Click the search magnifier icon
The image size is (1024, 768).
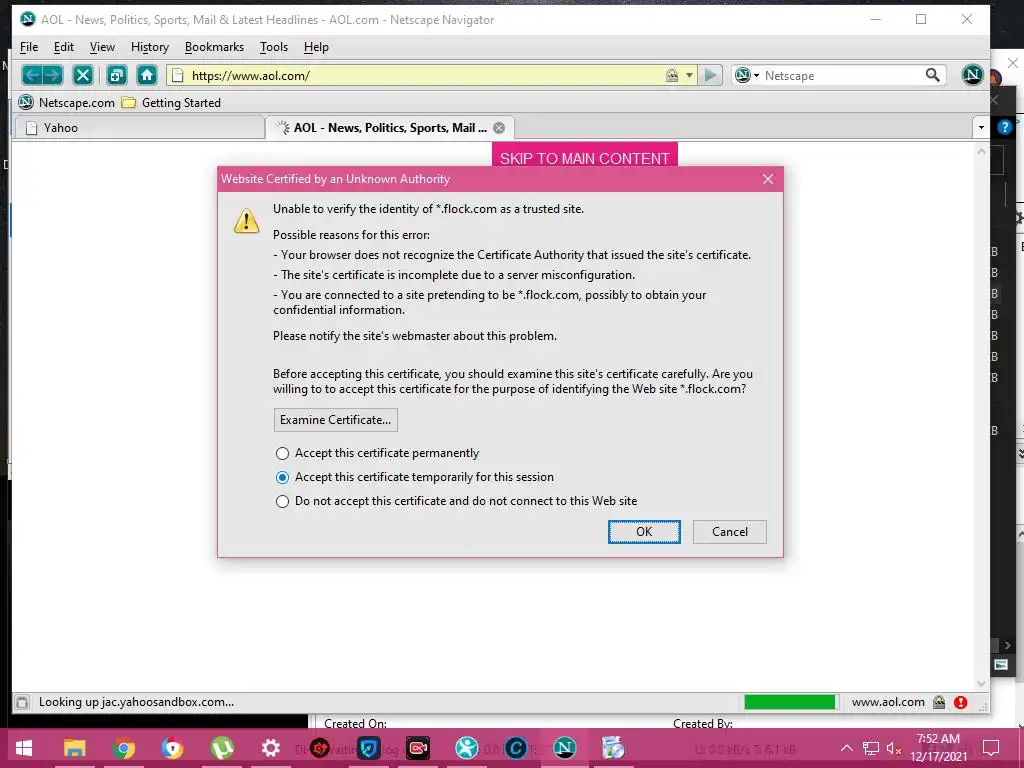pos(933,75)
